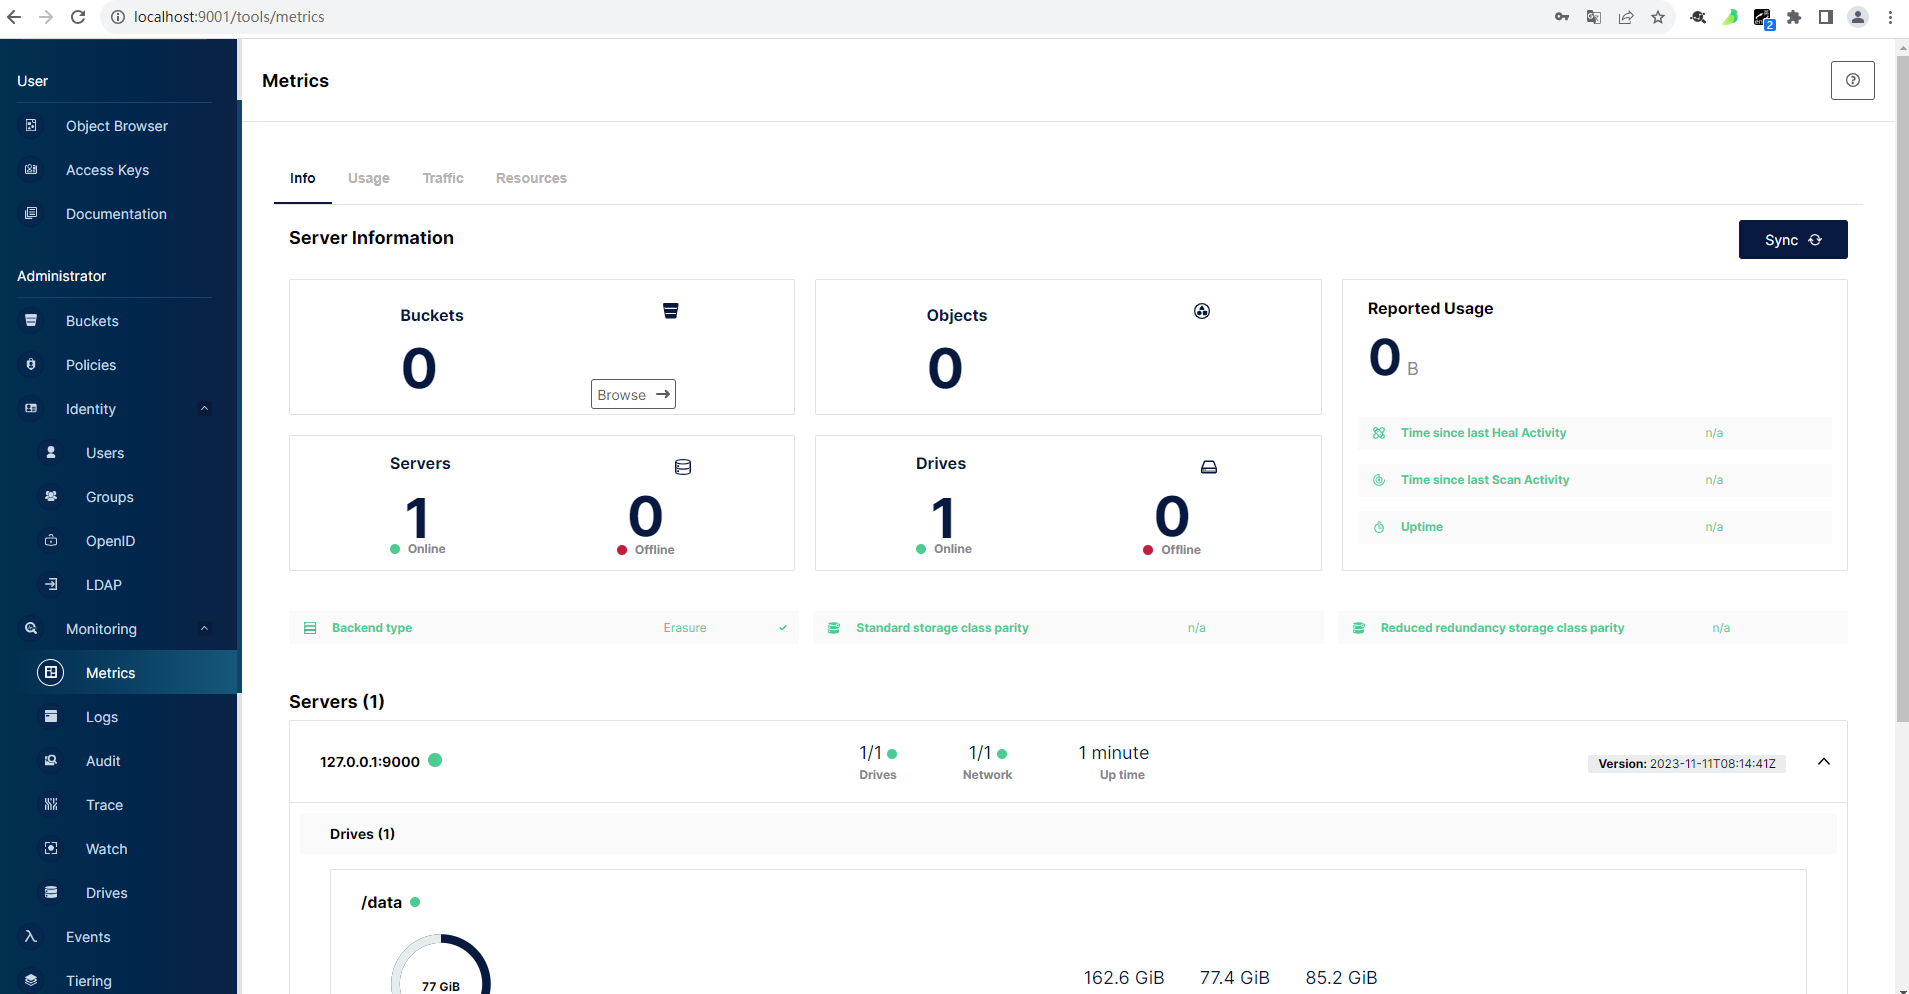Switch to the Resources tab
Screen dimensions: 1909x994
[531, 178]
